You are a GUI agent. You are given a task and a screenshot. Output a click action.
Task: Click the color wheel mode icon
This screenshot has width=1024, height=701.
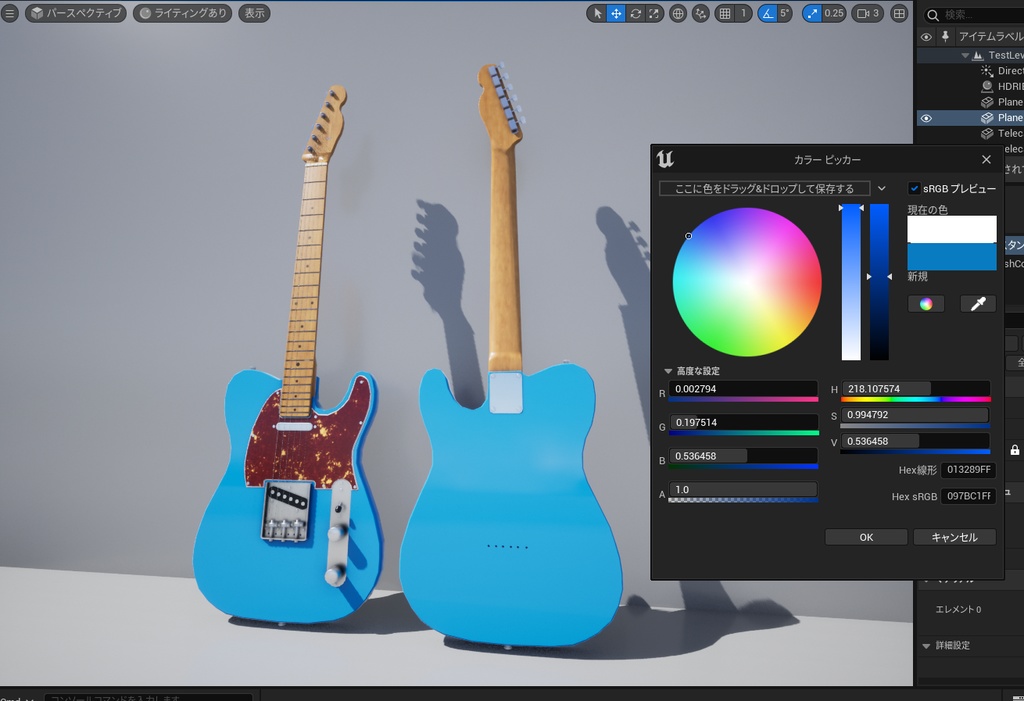[x=925, y=303]
